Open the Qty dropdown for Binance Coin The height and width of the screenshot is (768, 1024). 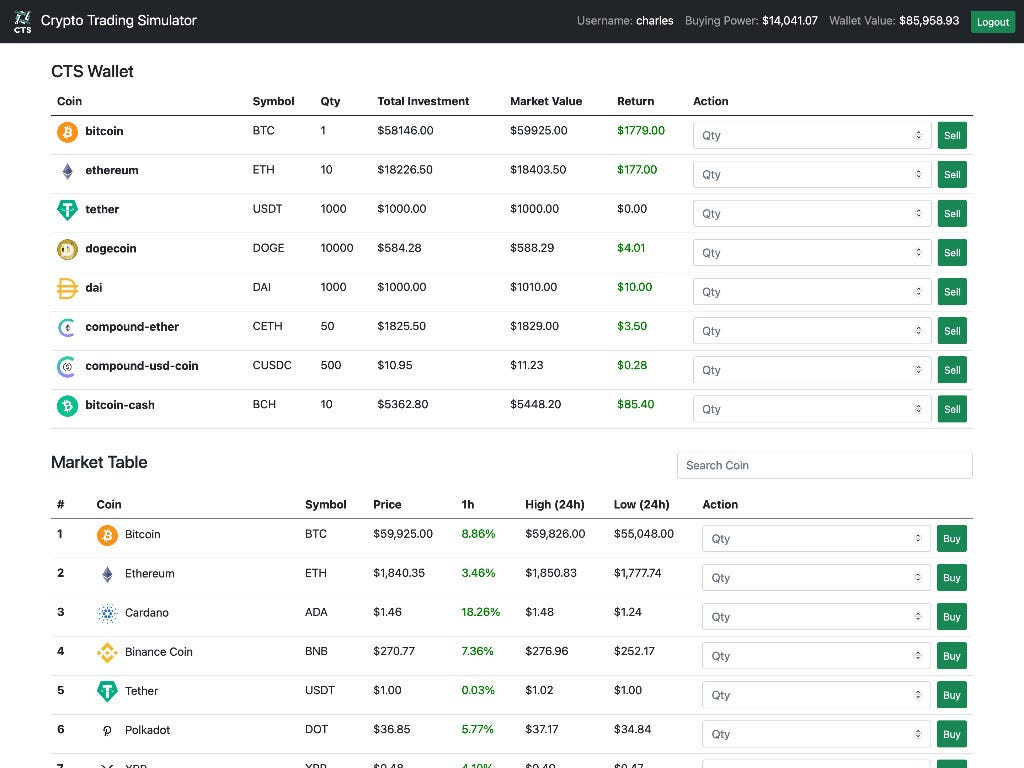[815, 655]
